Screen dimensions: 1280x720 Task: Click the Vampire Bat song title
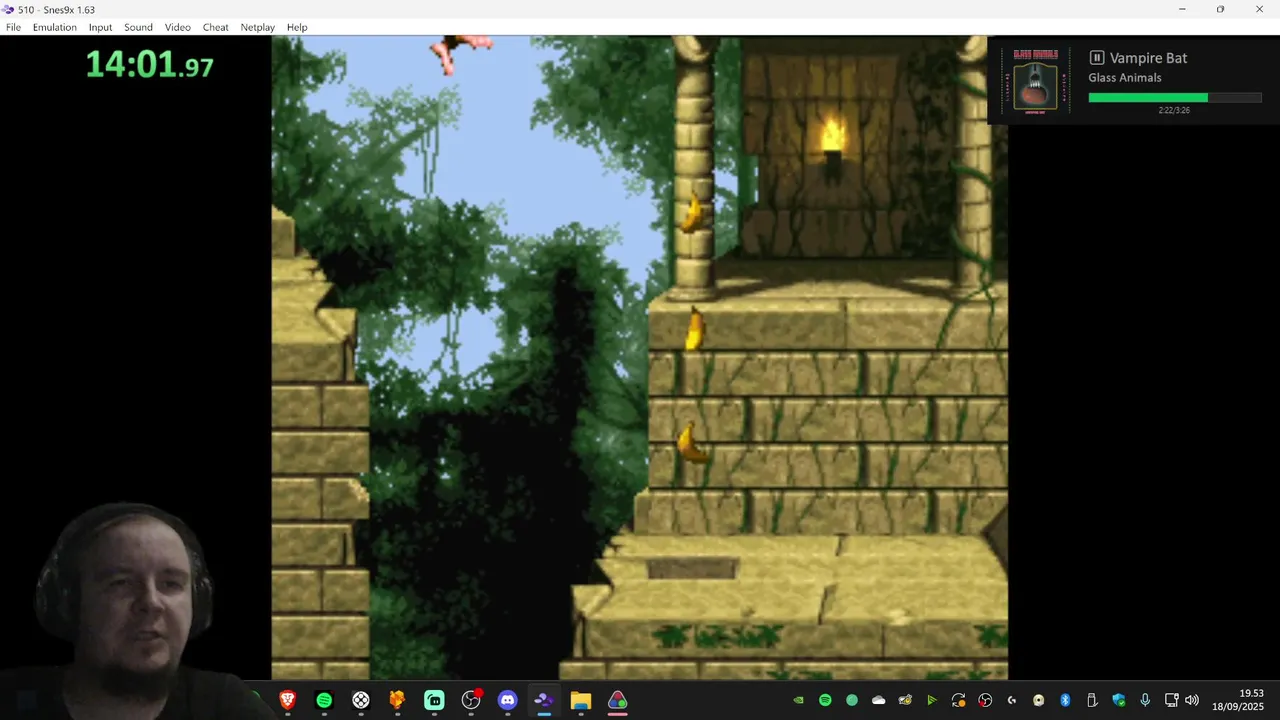tap(1148, 58)
